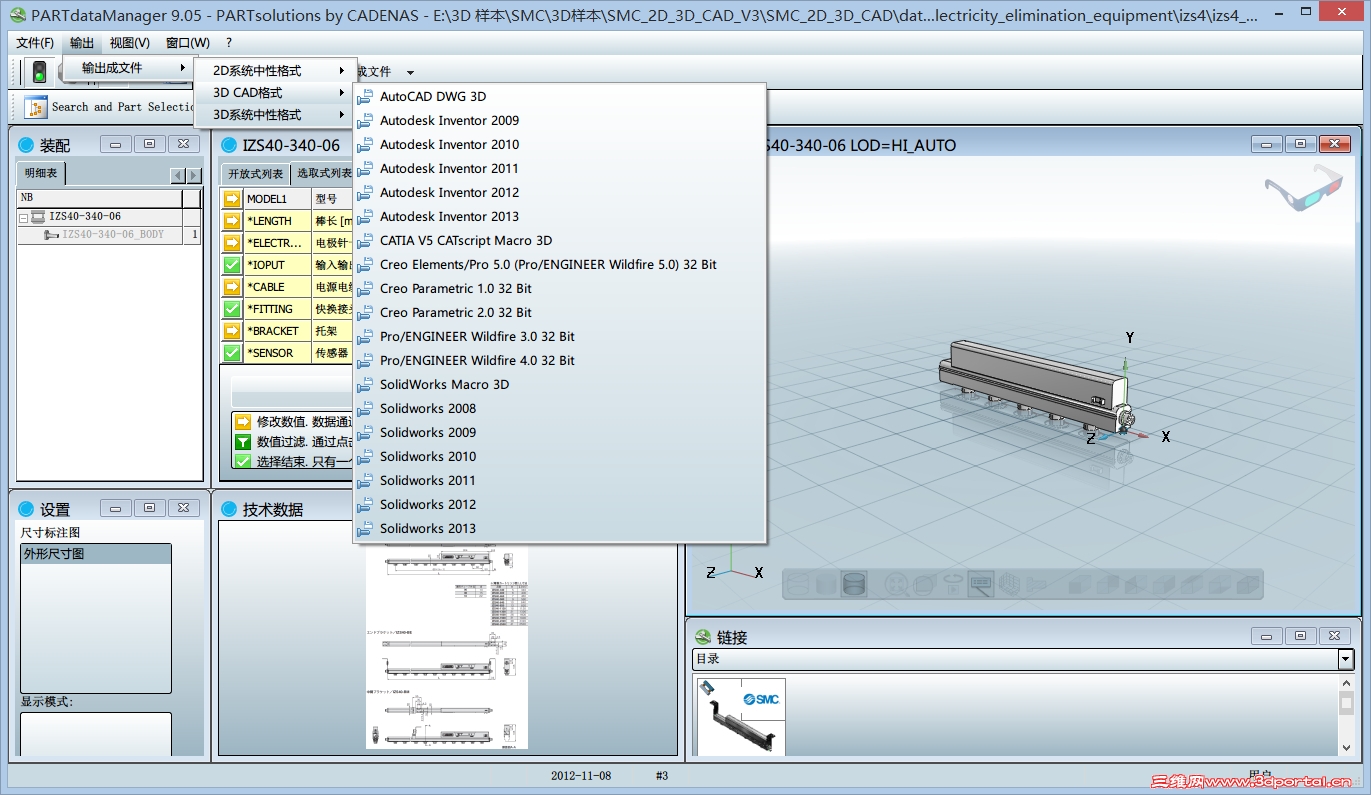1371x795 pixels.
Task: Select the wireframe cylinder display mode icon
Action: pos(799,584)
